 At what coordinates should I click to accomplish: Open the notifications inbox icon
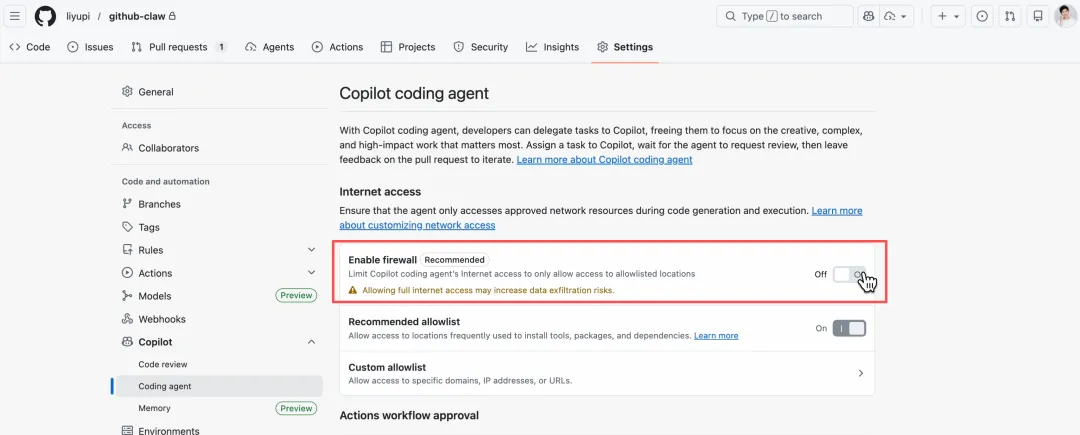1038,16
